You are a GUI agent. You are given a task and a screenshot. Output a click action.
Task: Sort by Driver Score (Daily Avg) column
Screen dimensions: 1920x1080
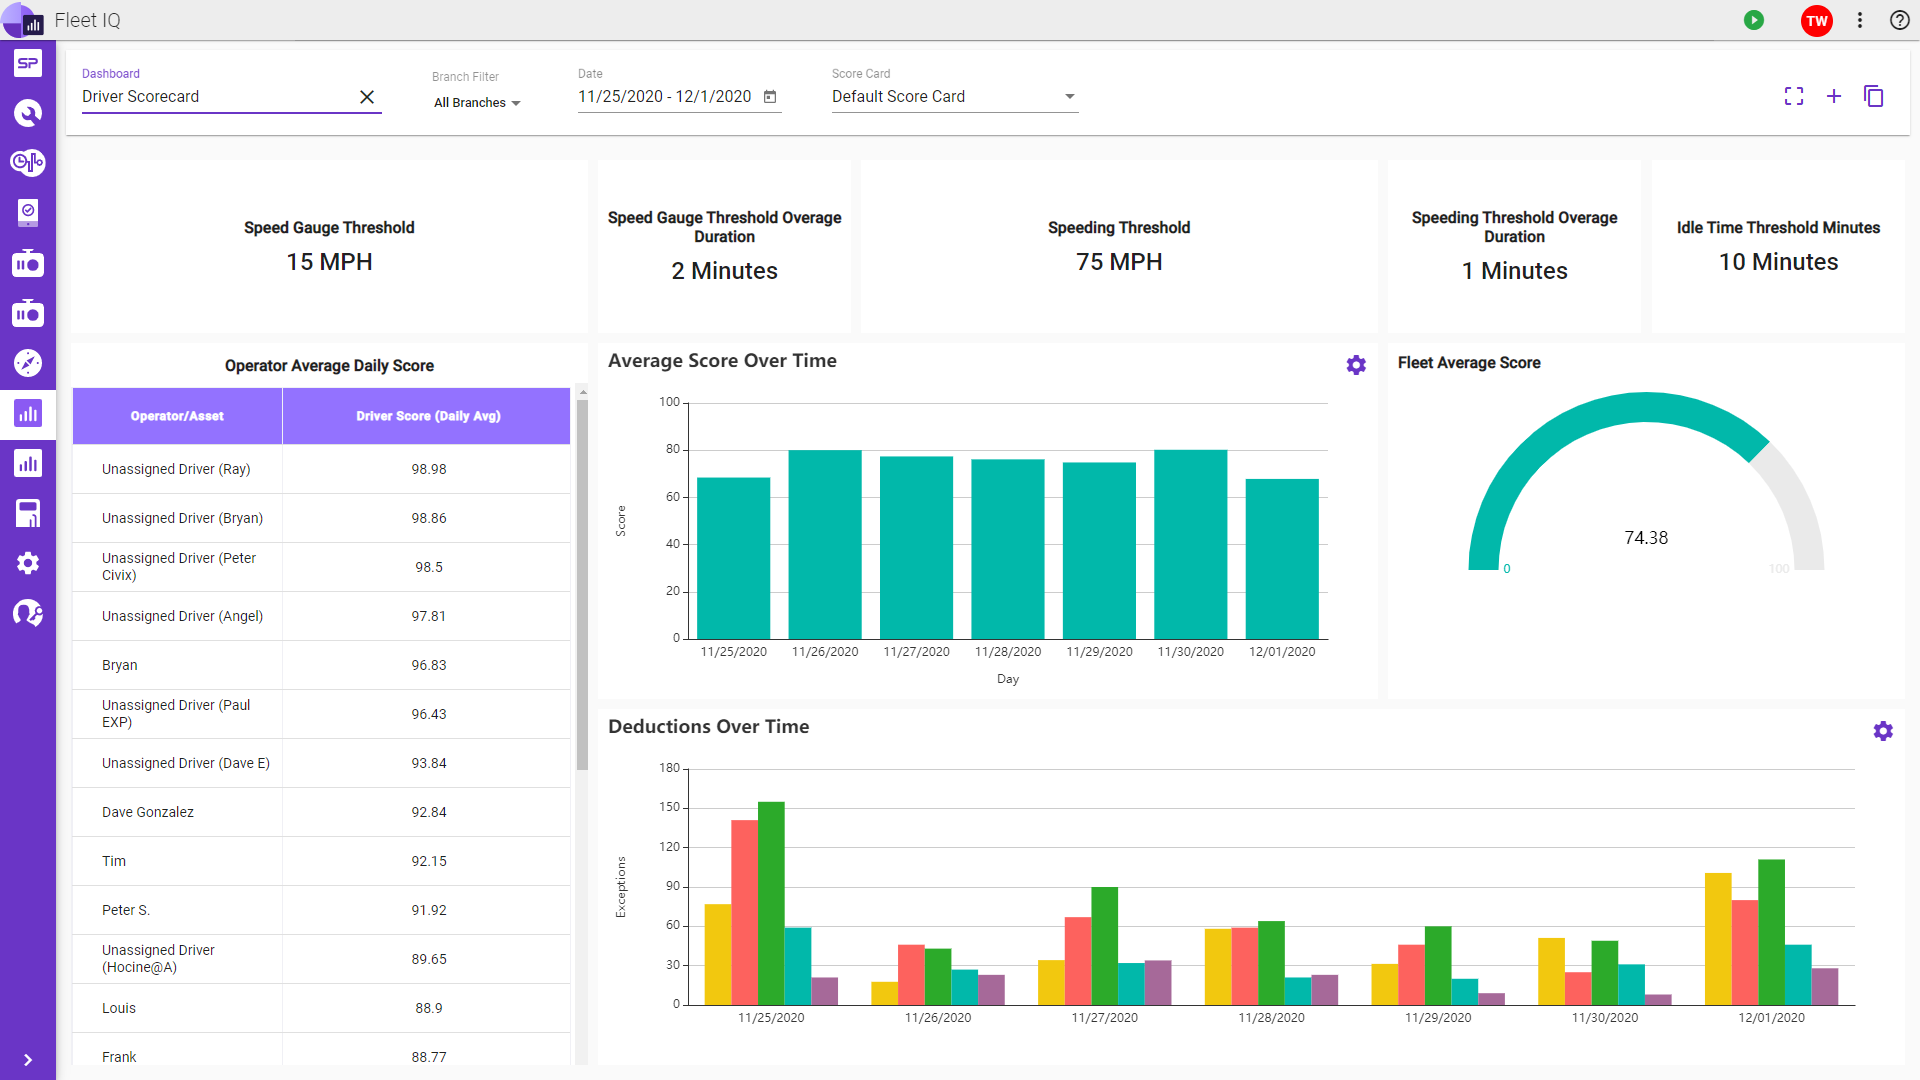point(428,416)
